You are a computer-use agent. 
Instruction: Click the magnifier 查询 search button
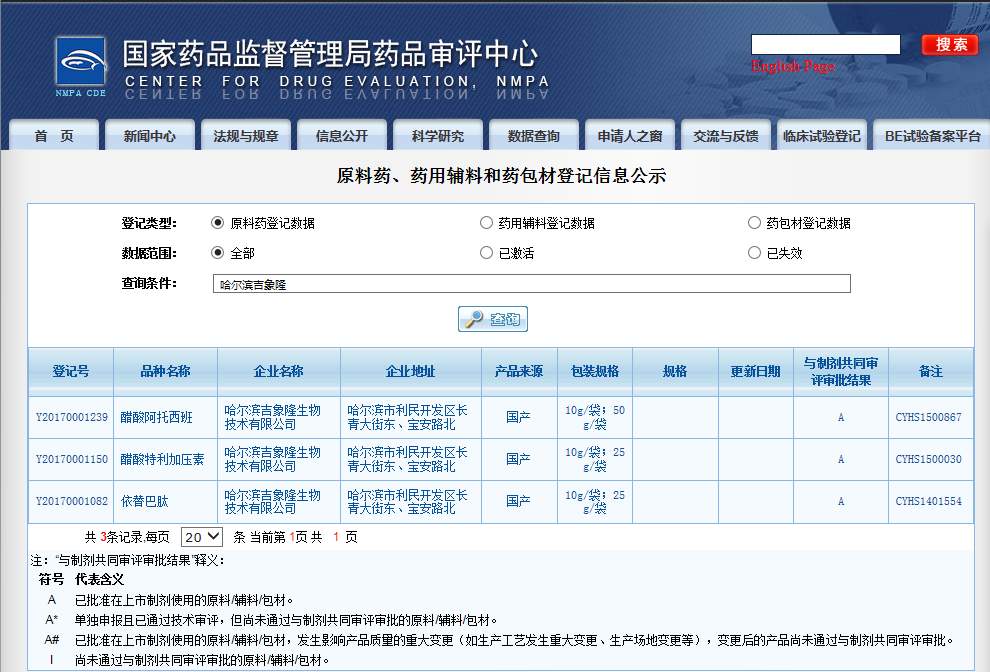point(492,319)
